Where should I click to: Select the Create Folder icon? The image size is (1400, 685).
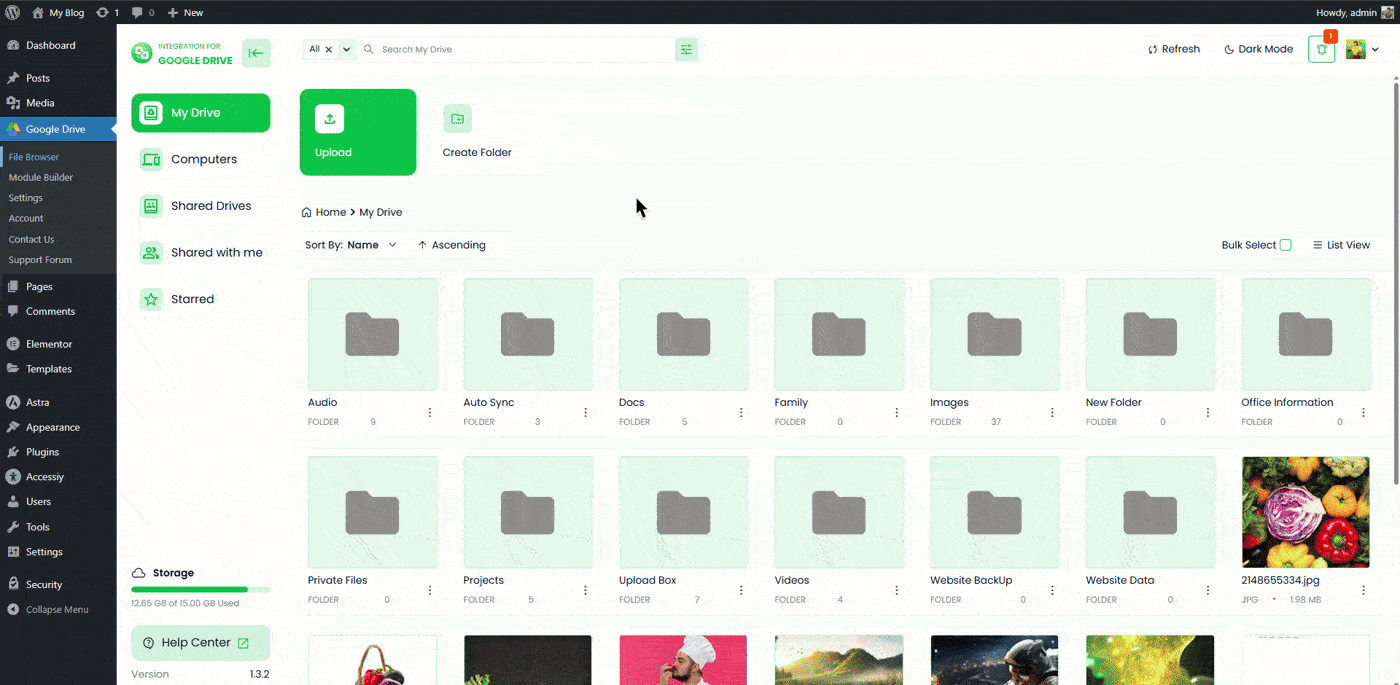(457, 118)
